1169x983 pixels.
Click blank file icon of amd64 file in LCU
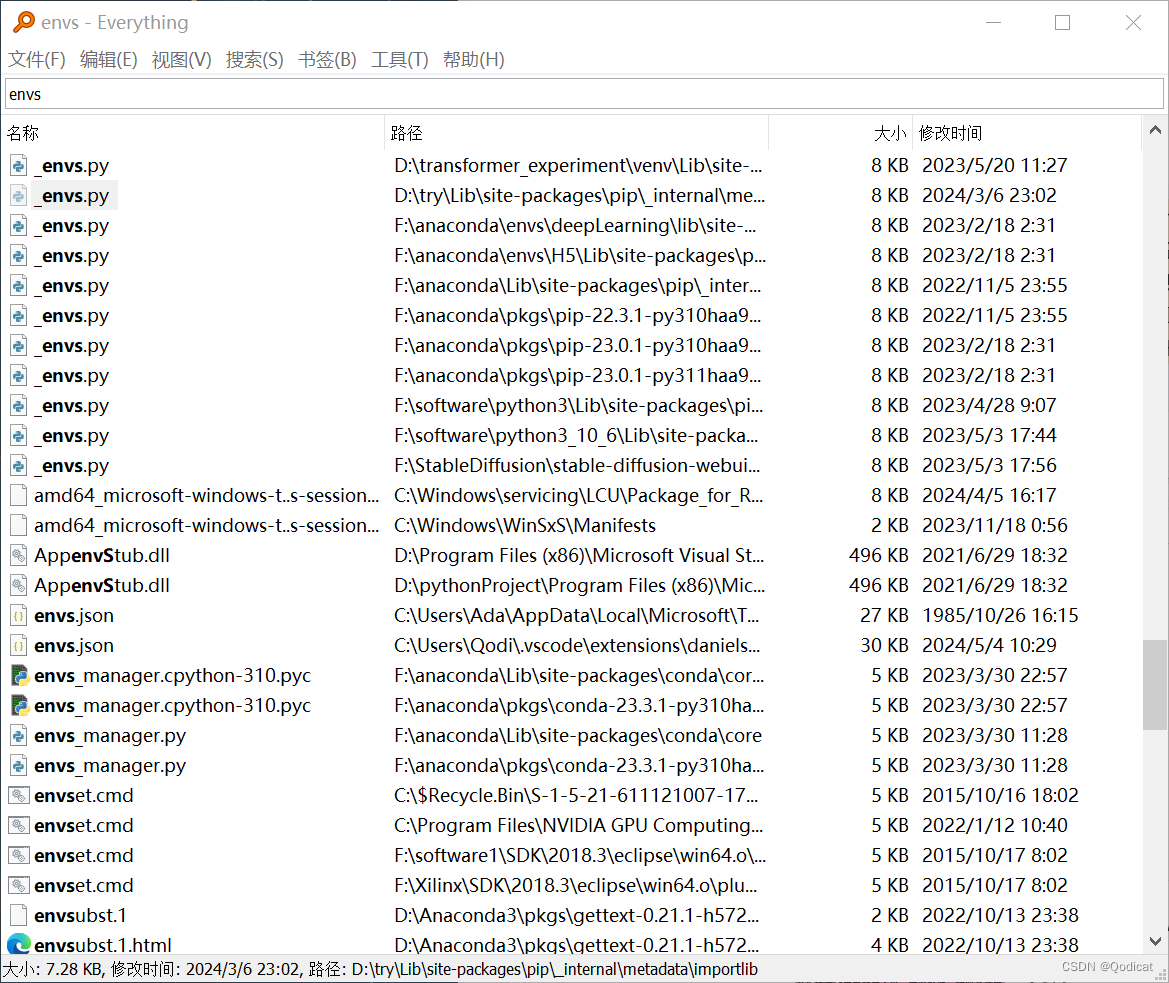19,496
